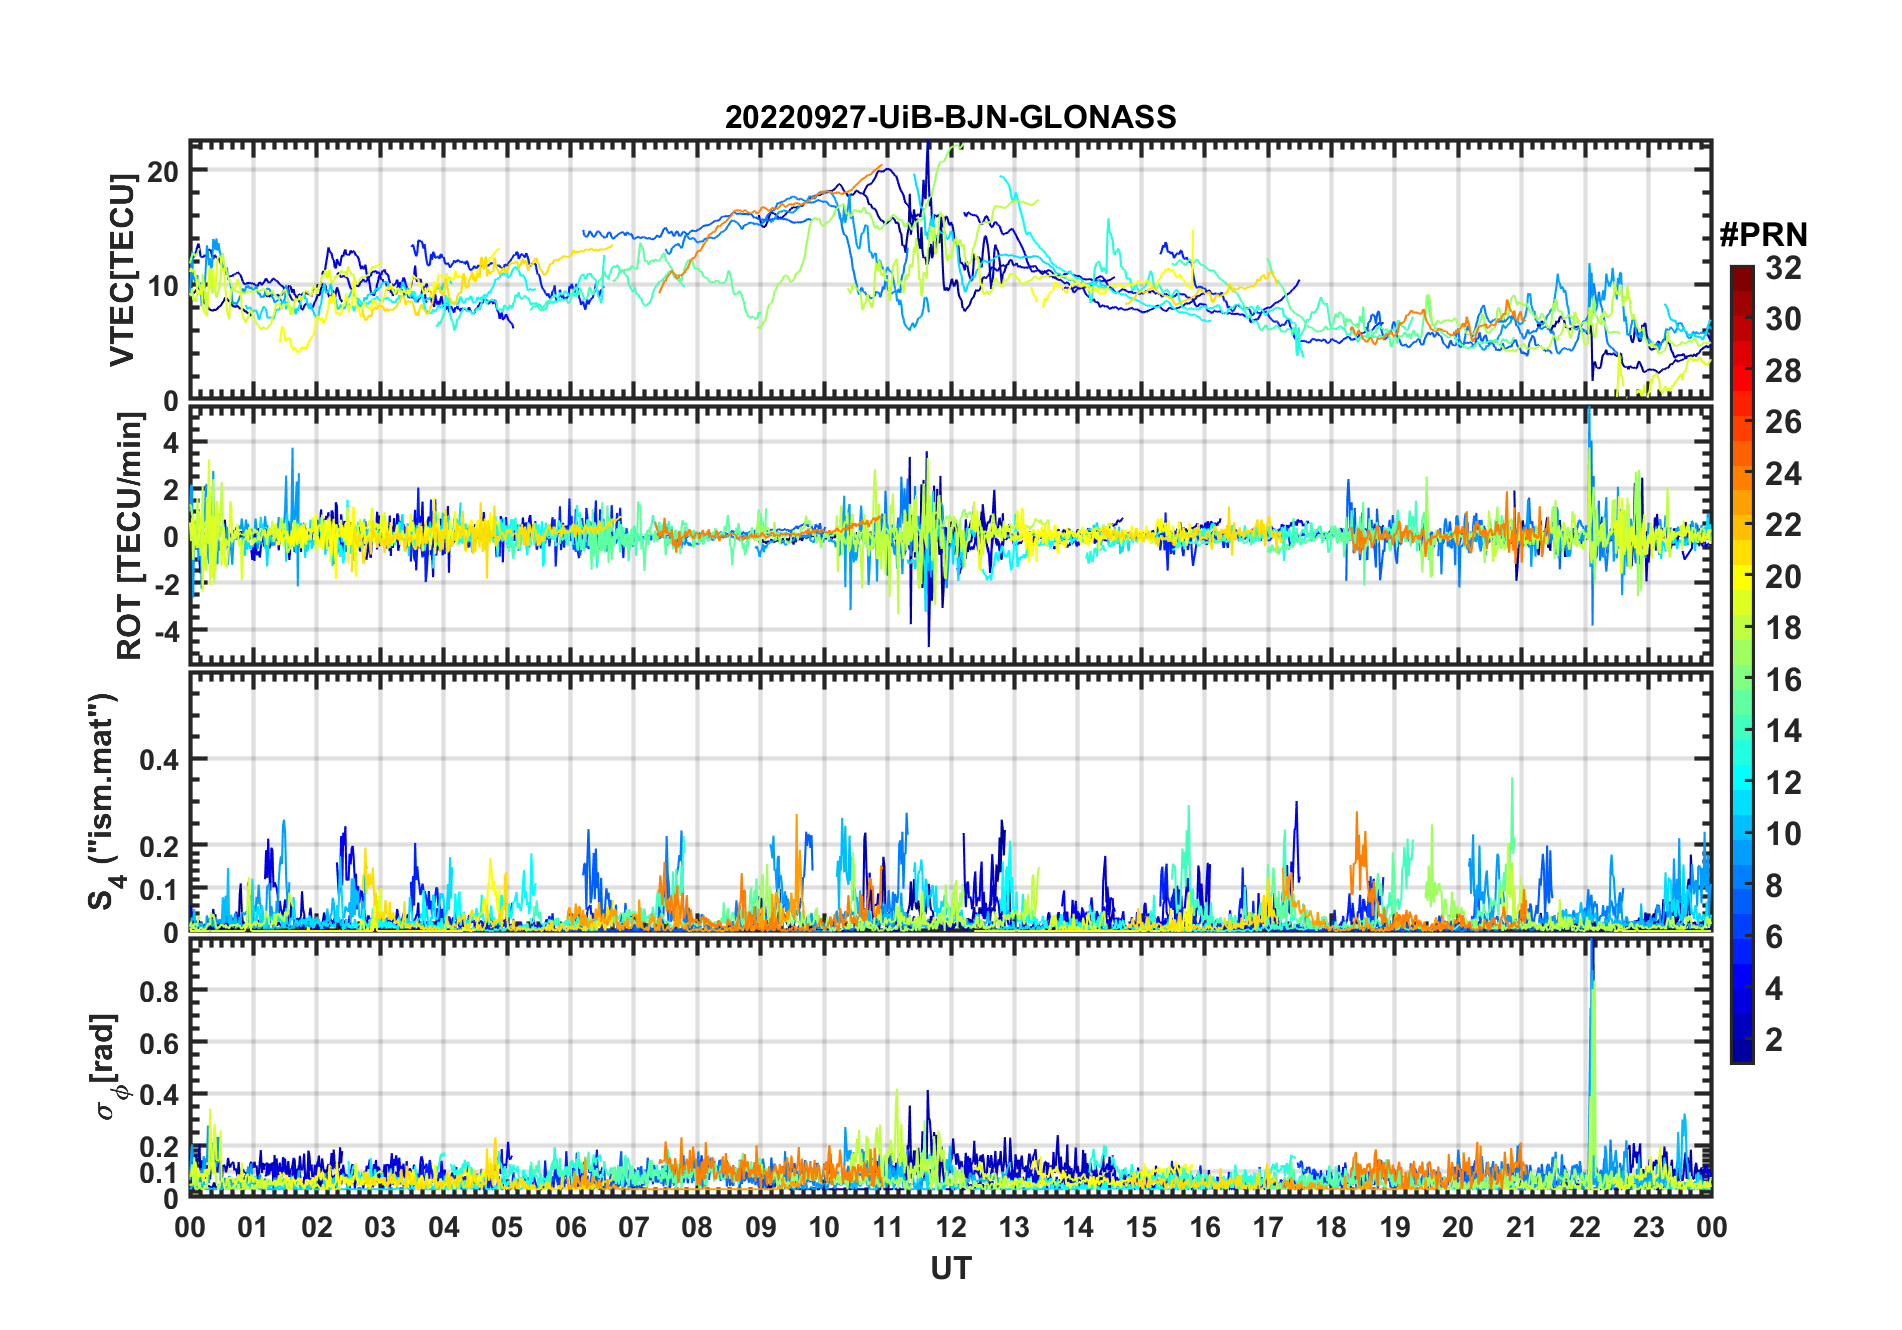The height and width of the screenshot is (1330, 1902).
Task: Click the 0.8 tick on the sigma-phi axis
Action: click(159, 991)
